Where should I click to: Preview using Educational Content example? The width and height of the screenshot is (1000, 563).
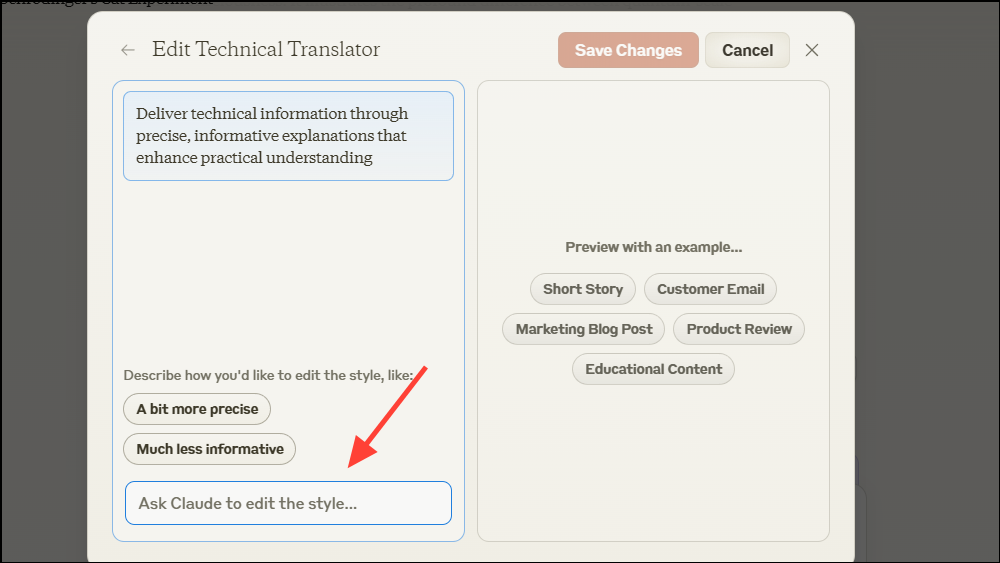653,369
